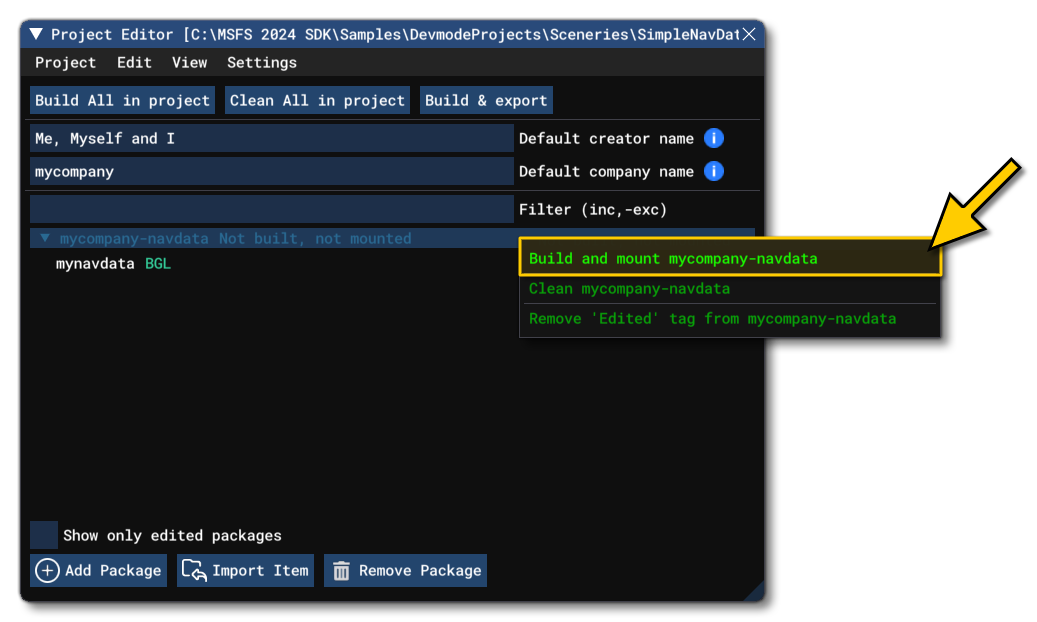Image resolution: width=1037 pixels, height=622 pixels.
Task: Open the Edit menu
Action: tap(133, 62)
